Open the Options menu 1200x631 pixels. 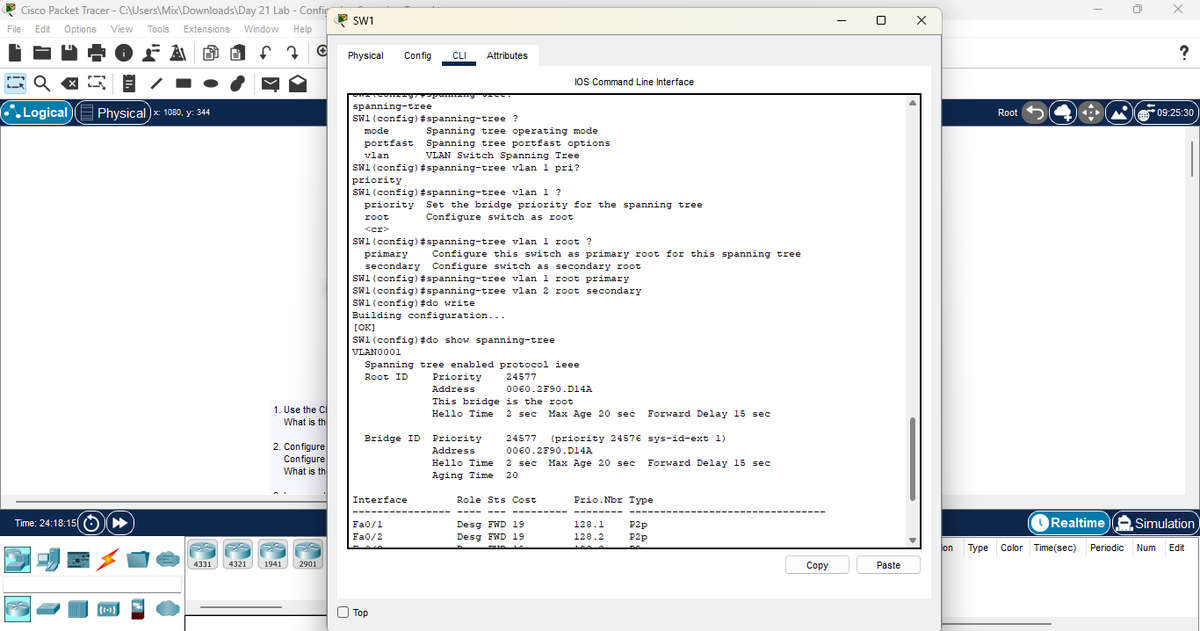80,29
